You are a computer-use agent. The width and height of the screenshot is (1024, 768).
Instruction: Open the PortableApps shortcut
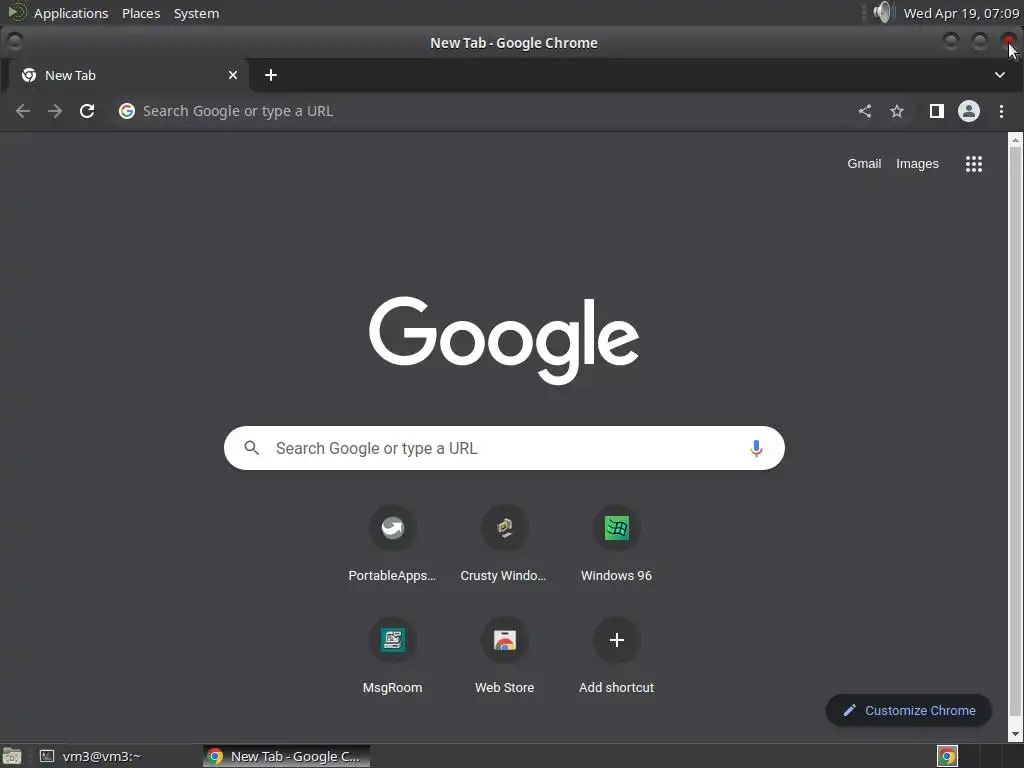point(392,543)
